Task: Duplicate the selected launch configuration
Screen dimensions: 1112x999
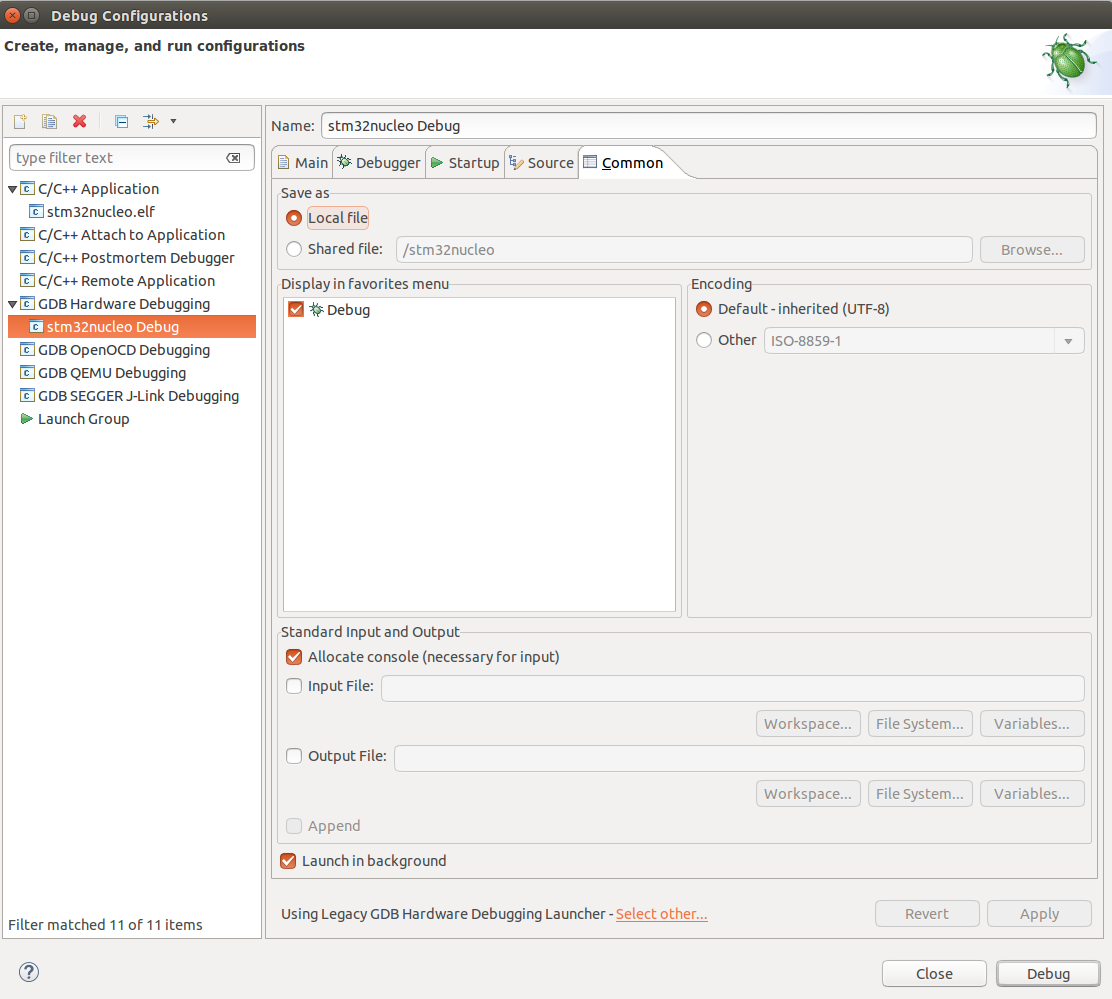Action: tap(48, 121)
